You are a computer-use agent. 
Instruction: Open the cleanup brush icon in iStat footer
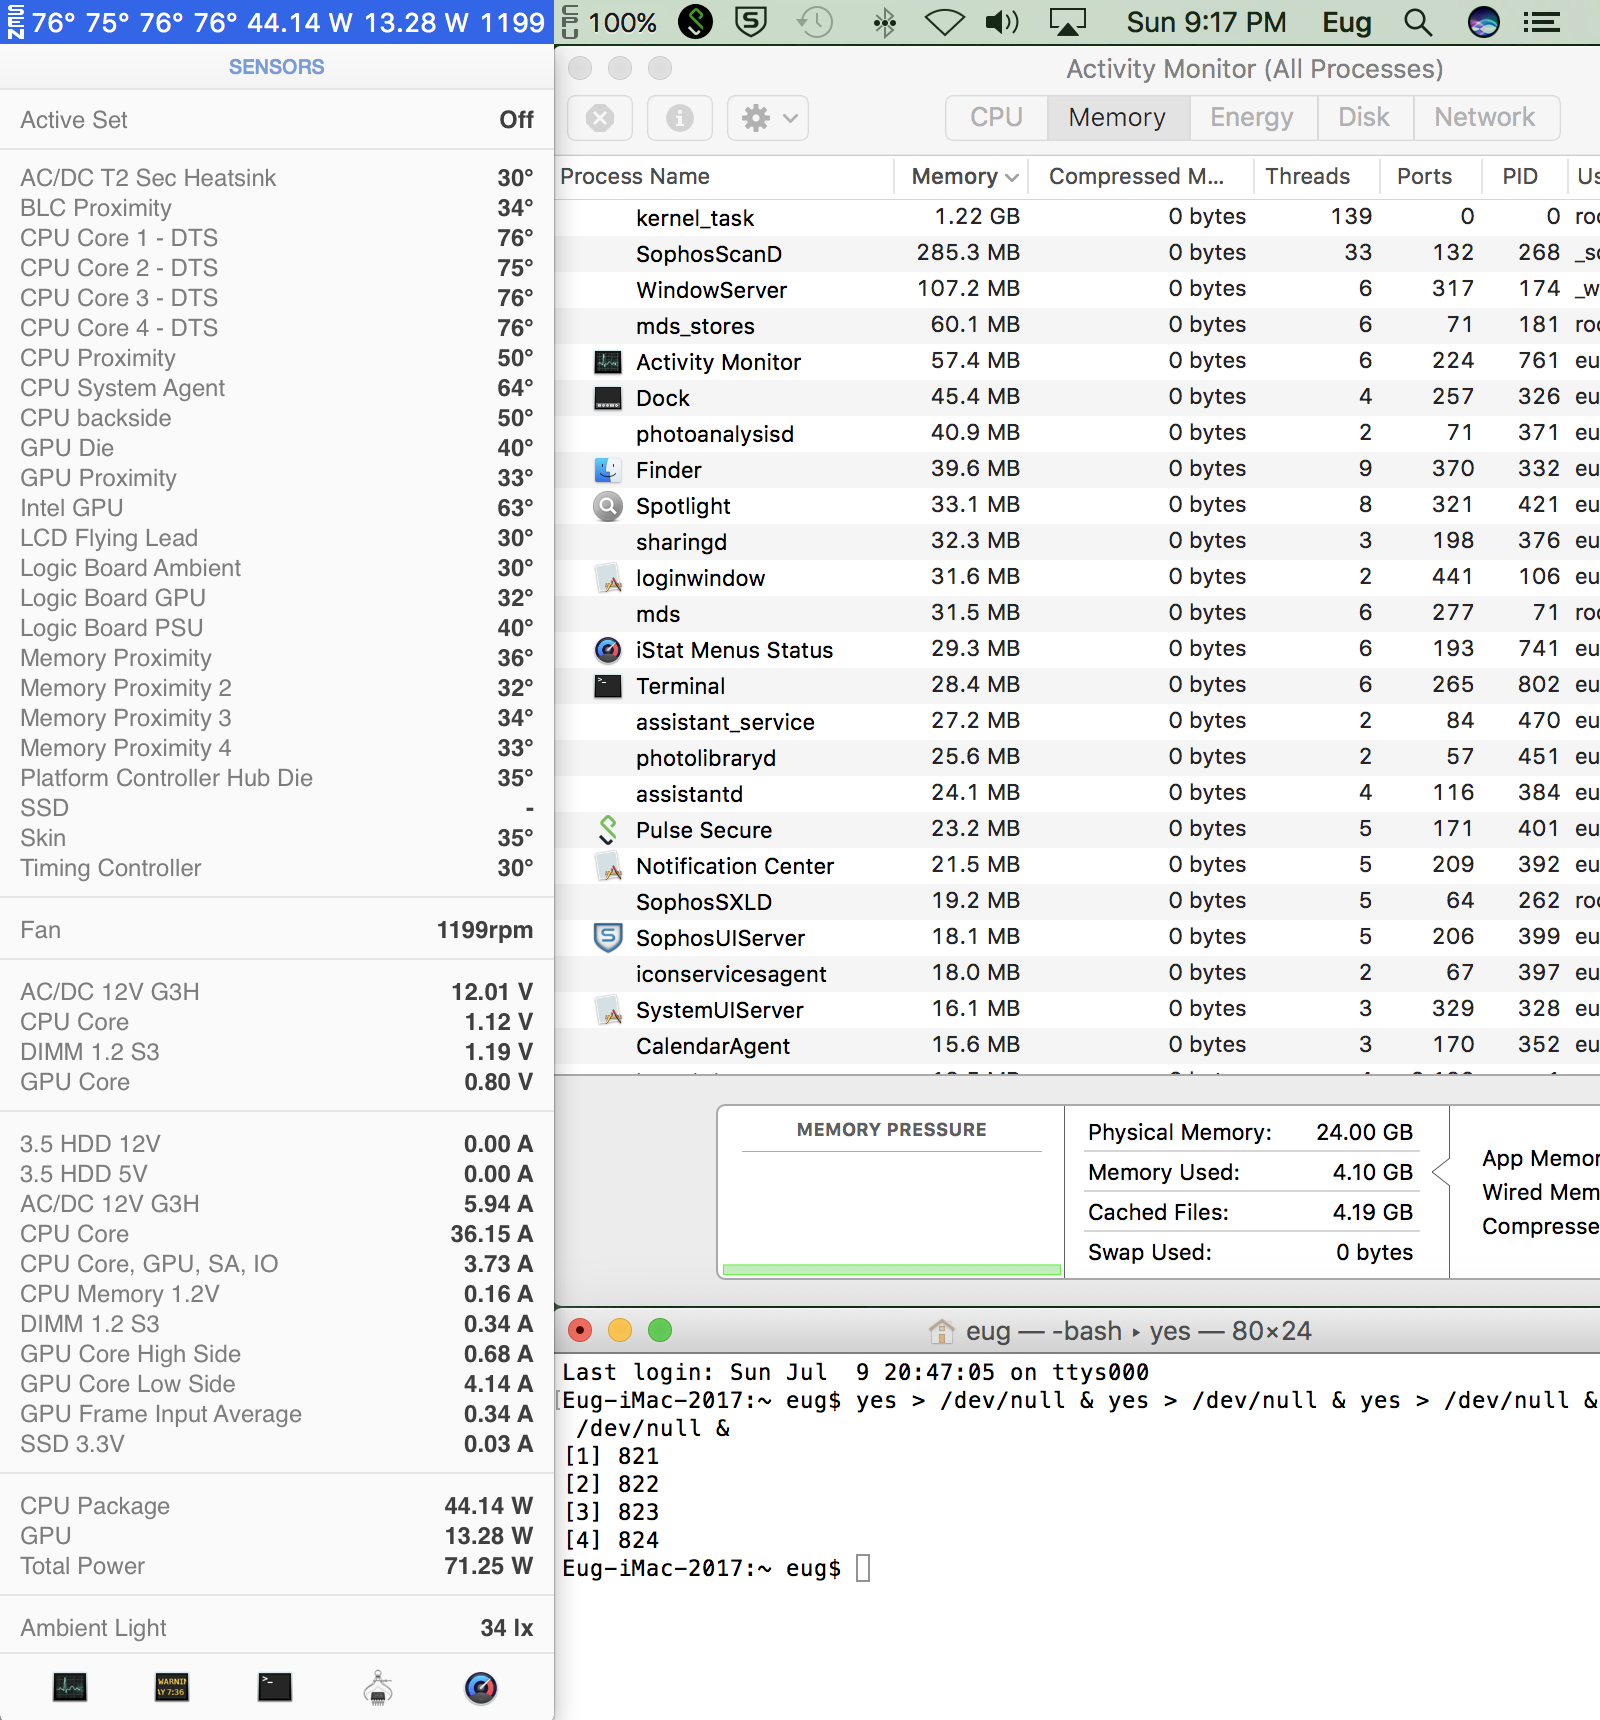[x=378, y=1688]
